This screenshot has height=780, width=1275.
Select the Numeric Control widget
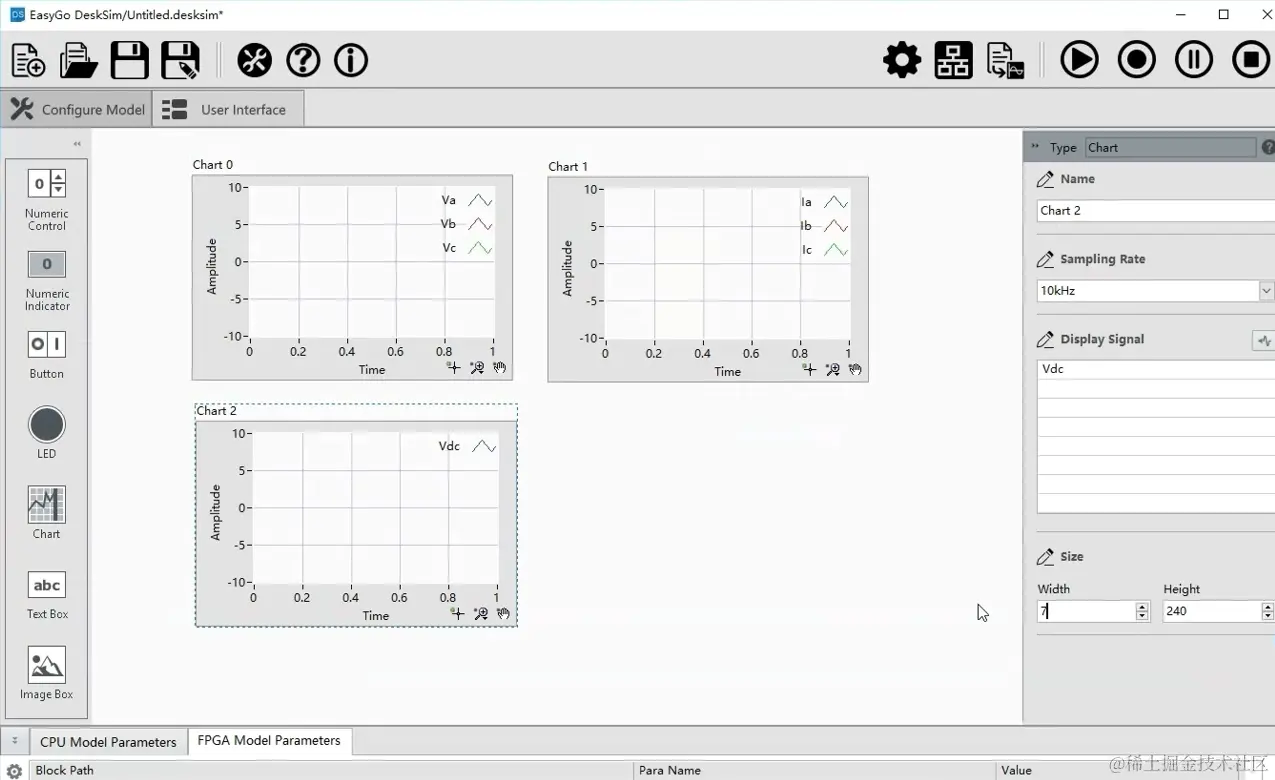click(x=46, y=200)
